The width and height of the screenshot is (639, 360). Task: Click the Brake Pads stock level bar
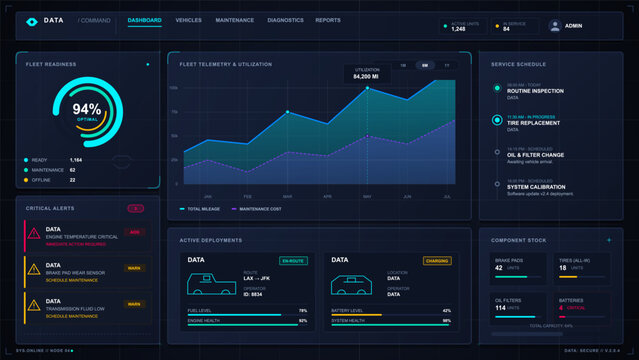pos(518,277)
